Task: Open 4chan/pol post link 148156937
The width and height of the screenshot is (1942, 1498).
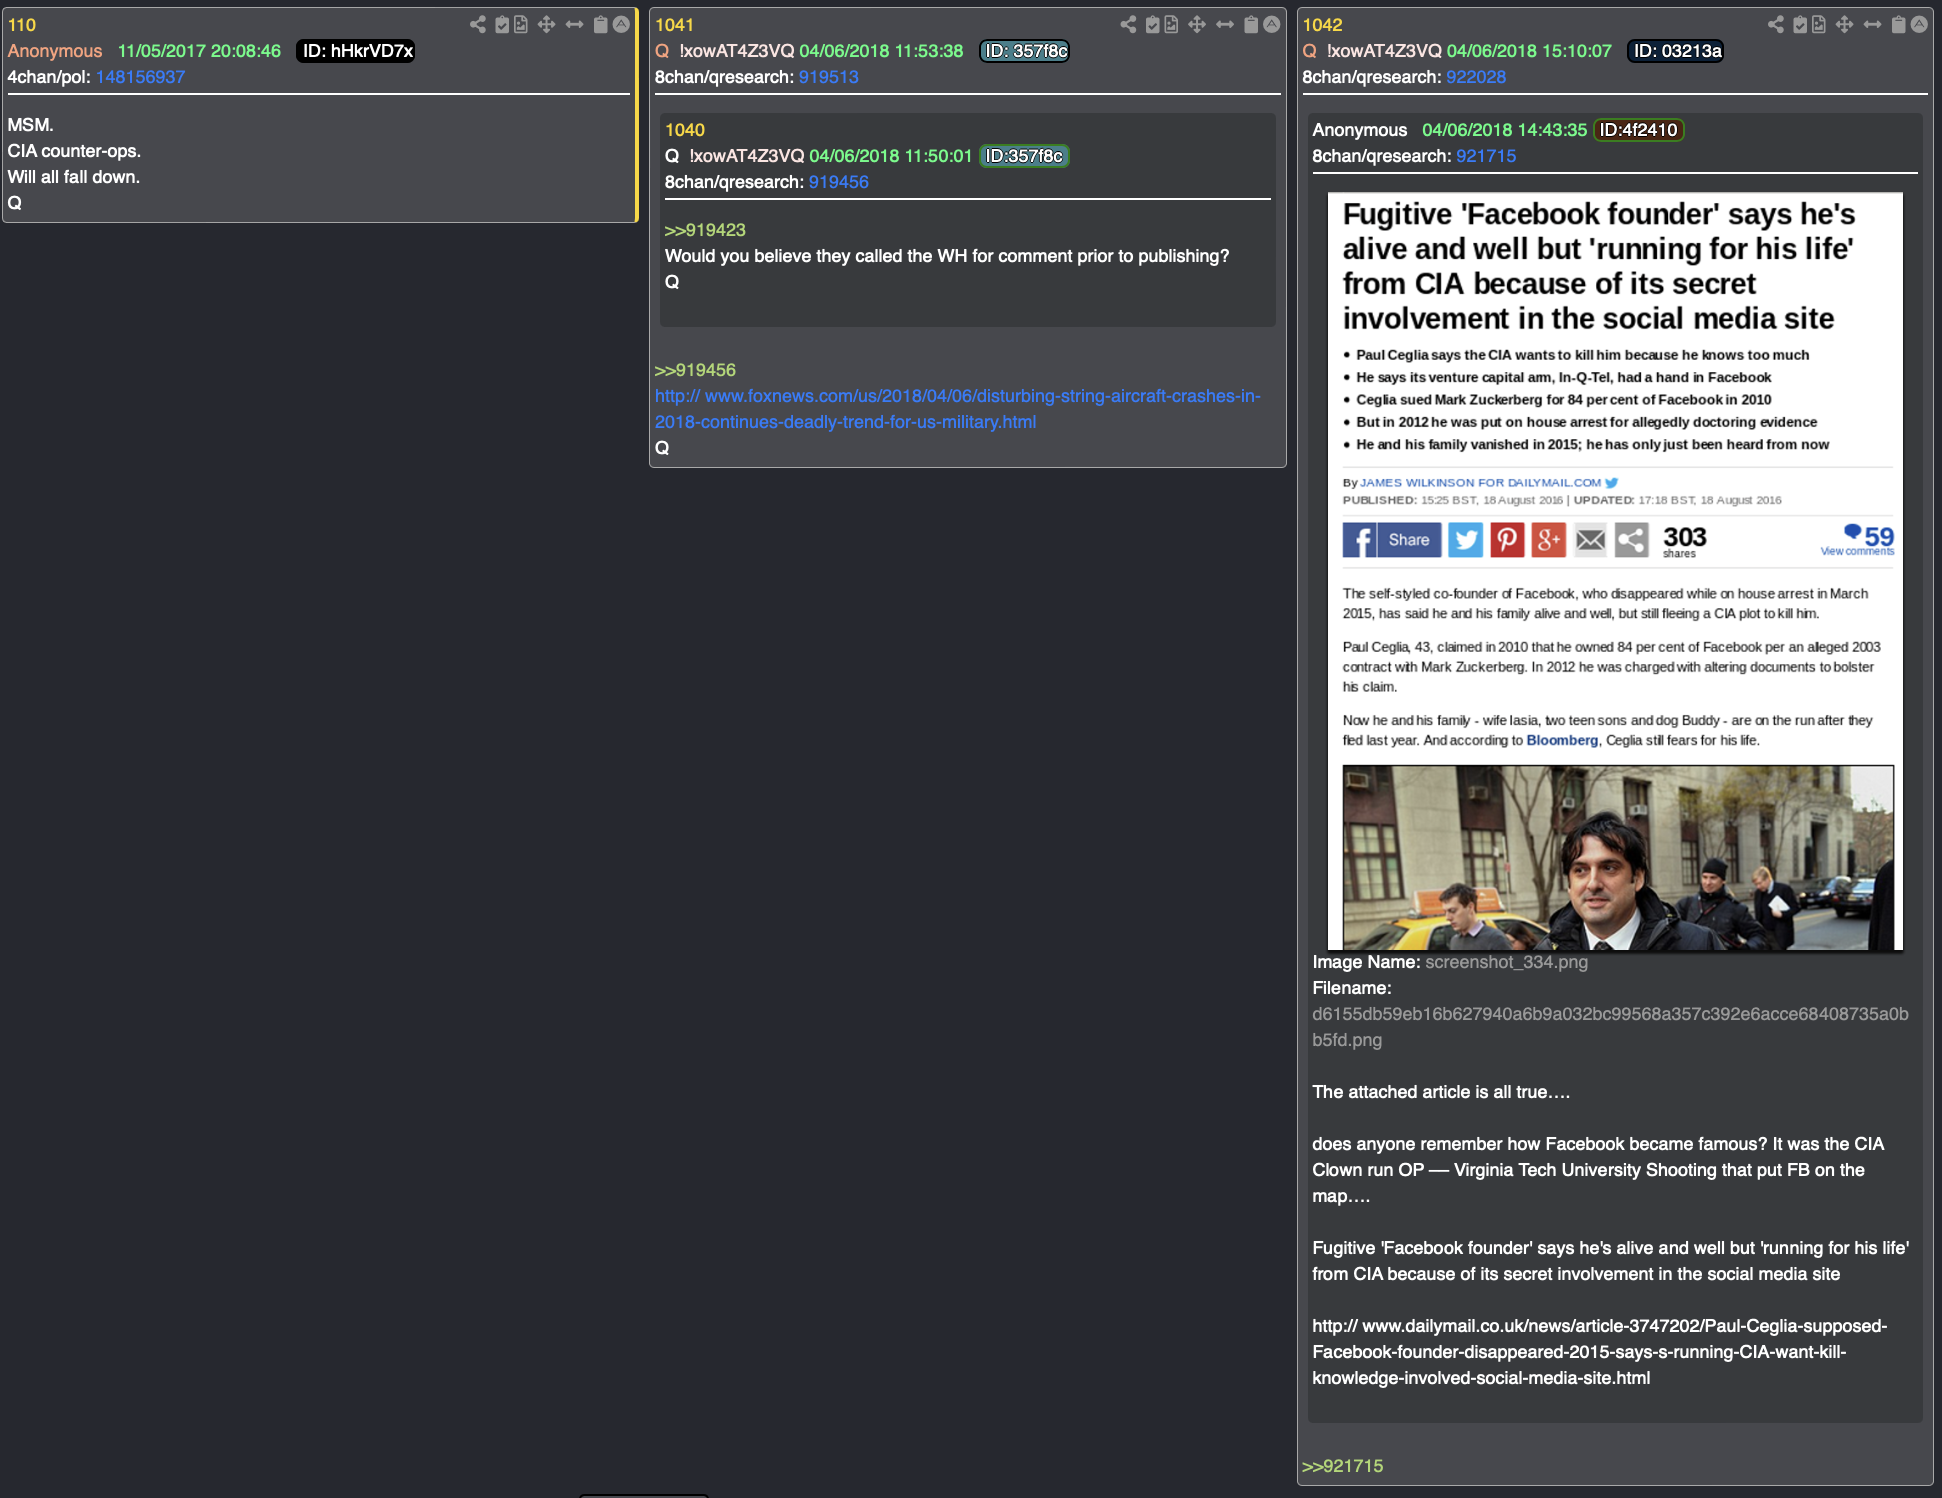Action: coord(140,77)
